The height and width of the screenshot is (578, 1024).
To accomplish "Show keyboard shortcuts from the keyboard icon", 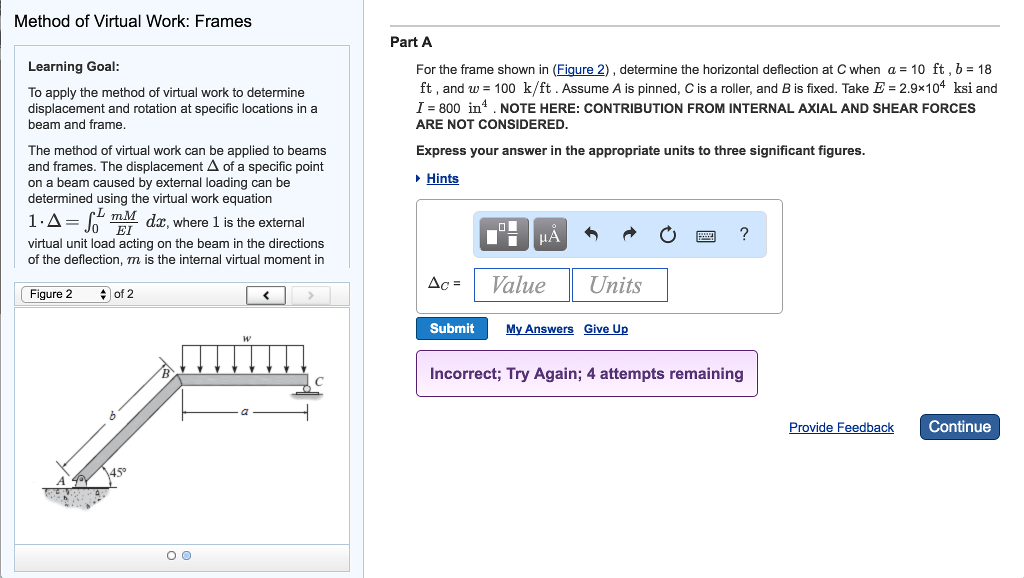I will click(706, 235).
